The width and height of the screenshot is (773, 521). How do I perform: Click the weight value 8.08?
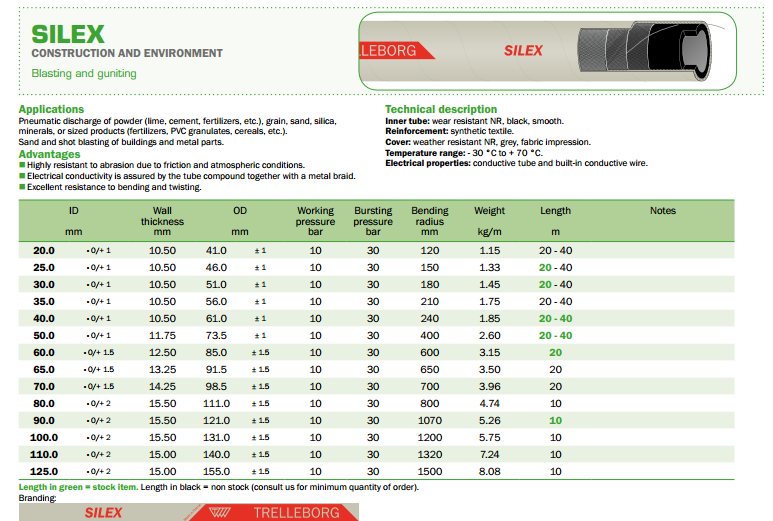[x=489, y=471]
